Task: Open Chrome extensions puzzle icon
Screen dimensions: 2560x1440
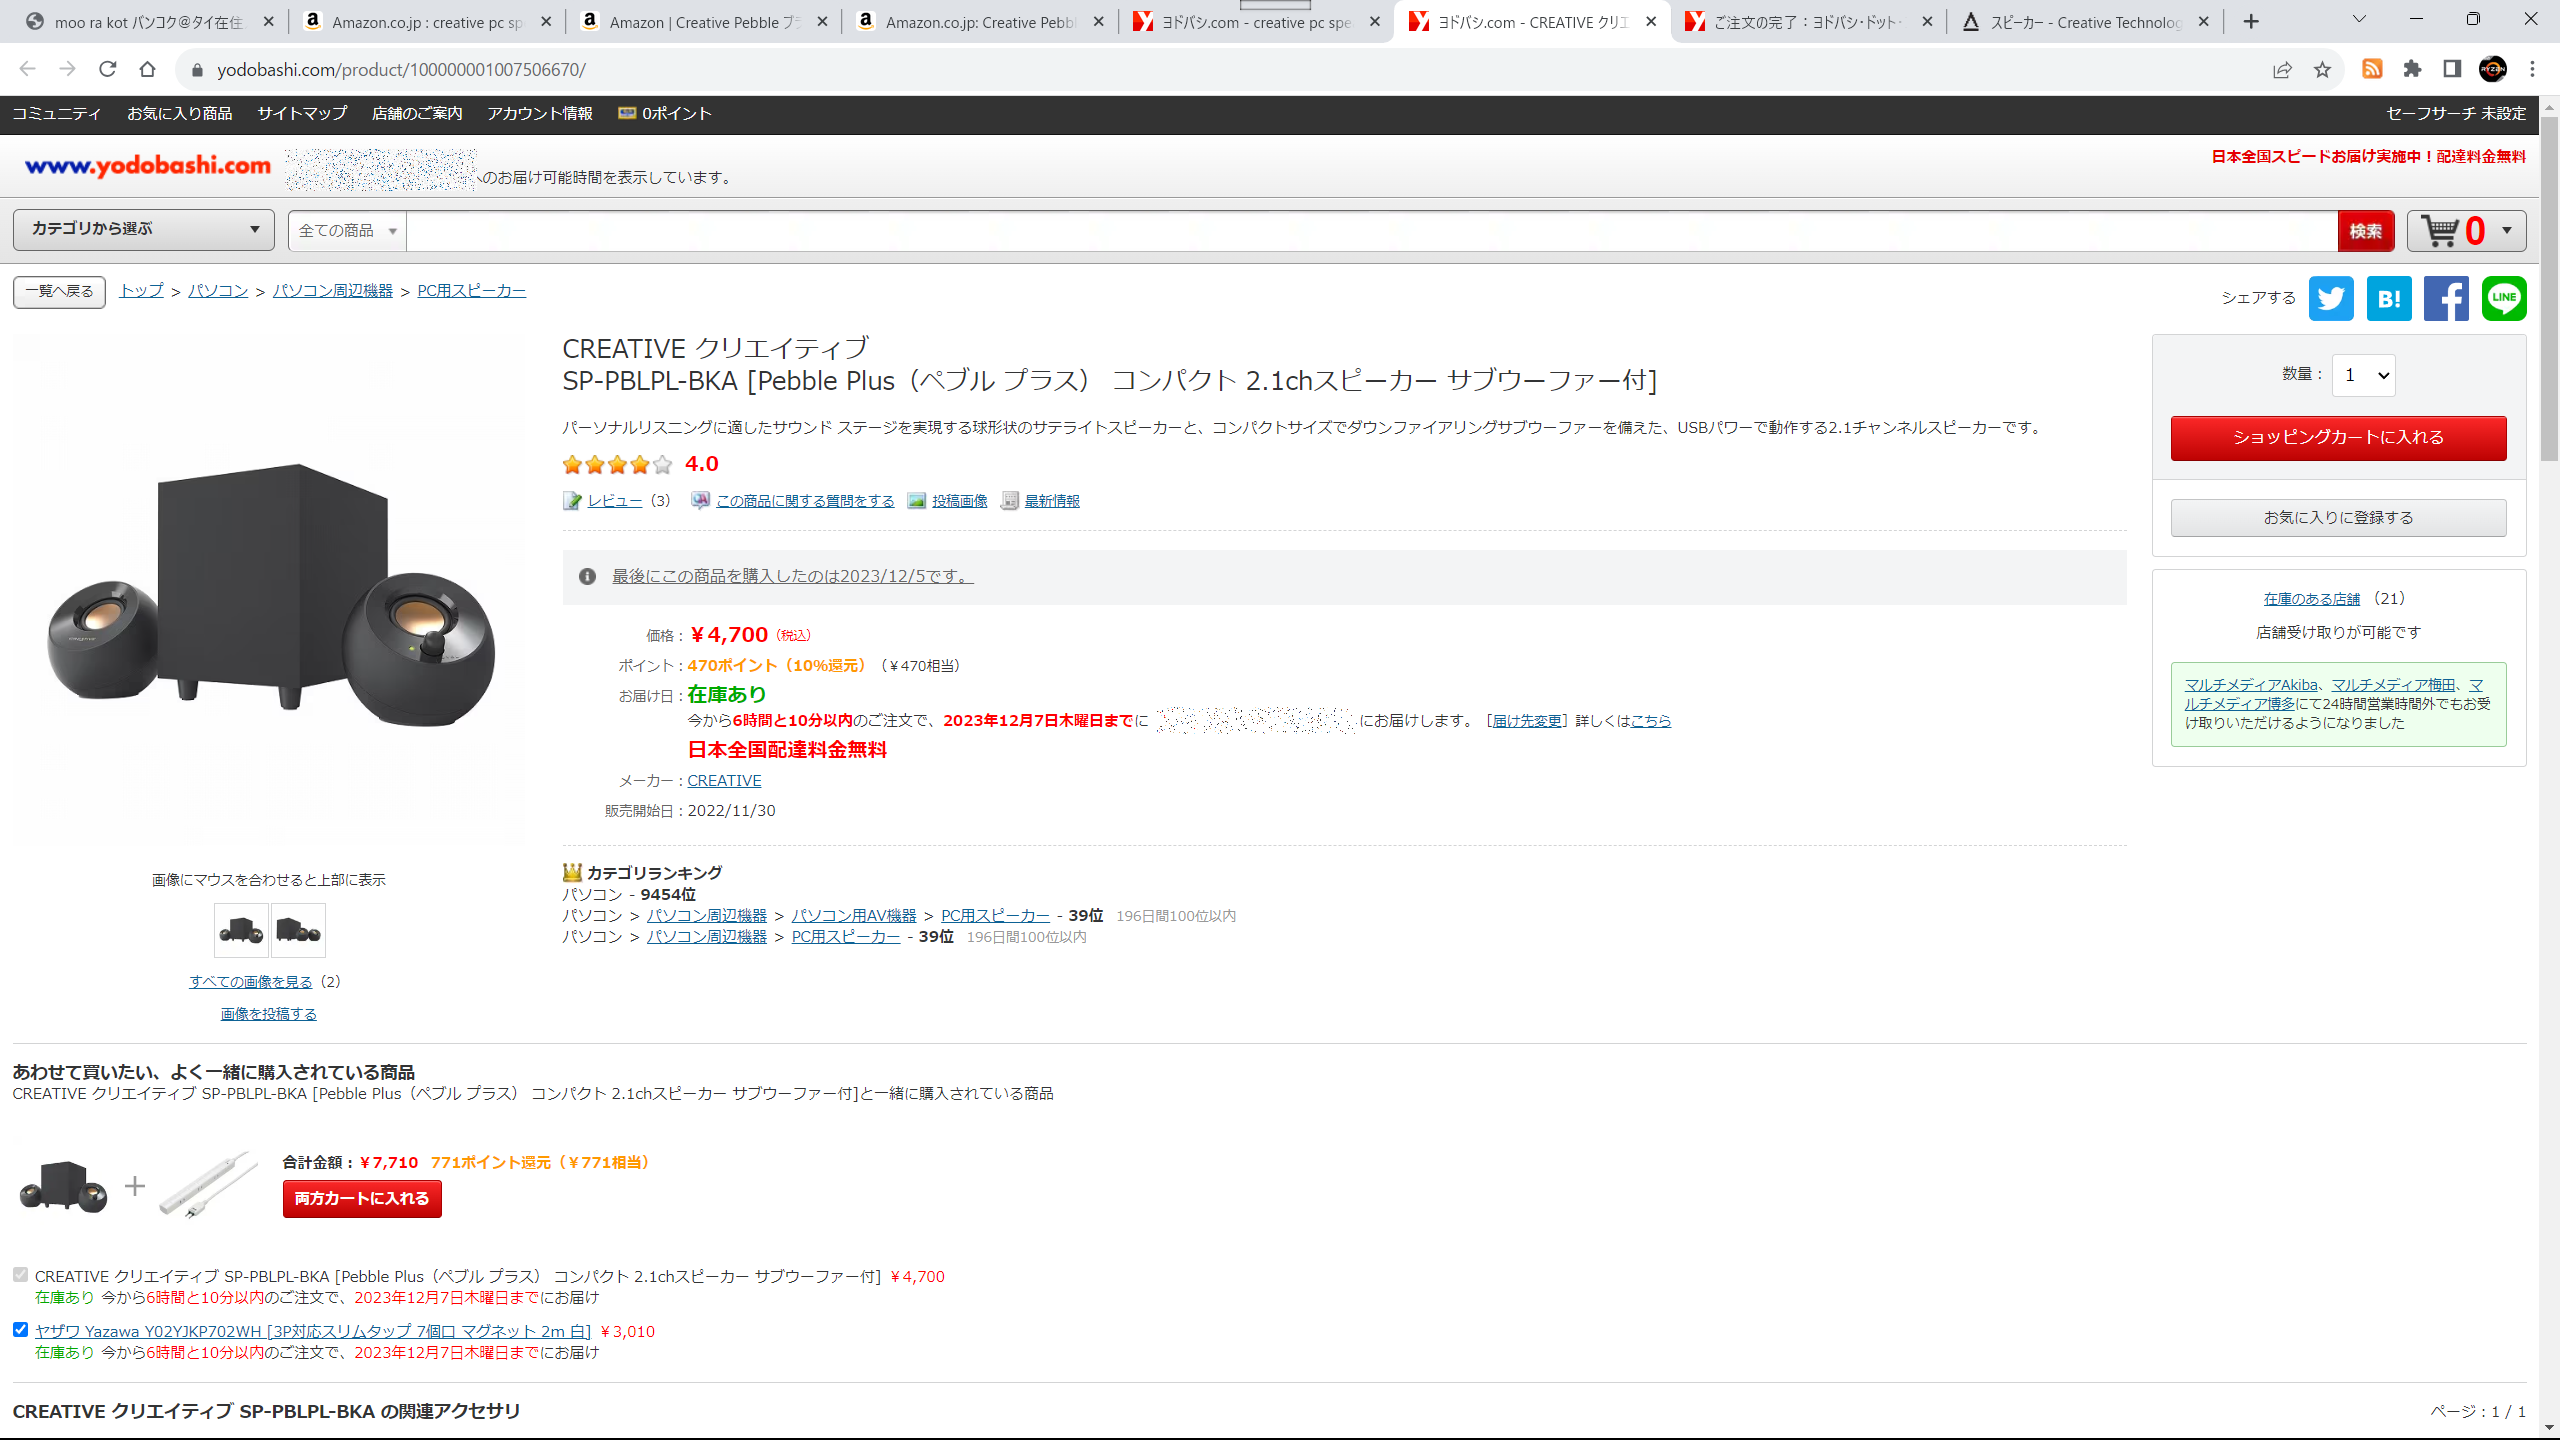Action: click(2412, 69)
